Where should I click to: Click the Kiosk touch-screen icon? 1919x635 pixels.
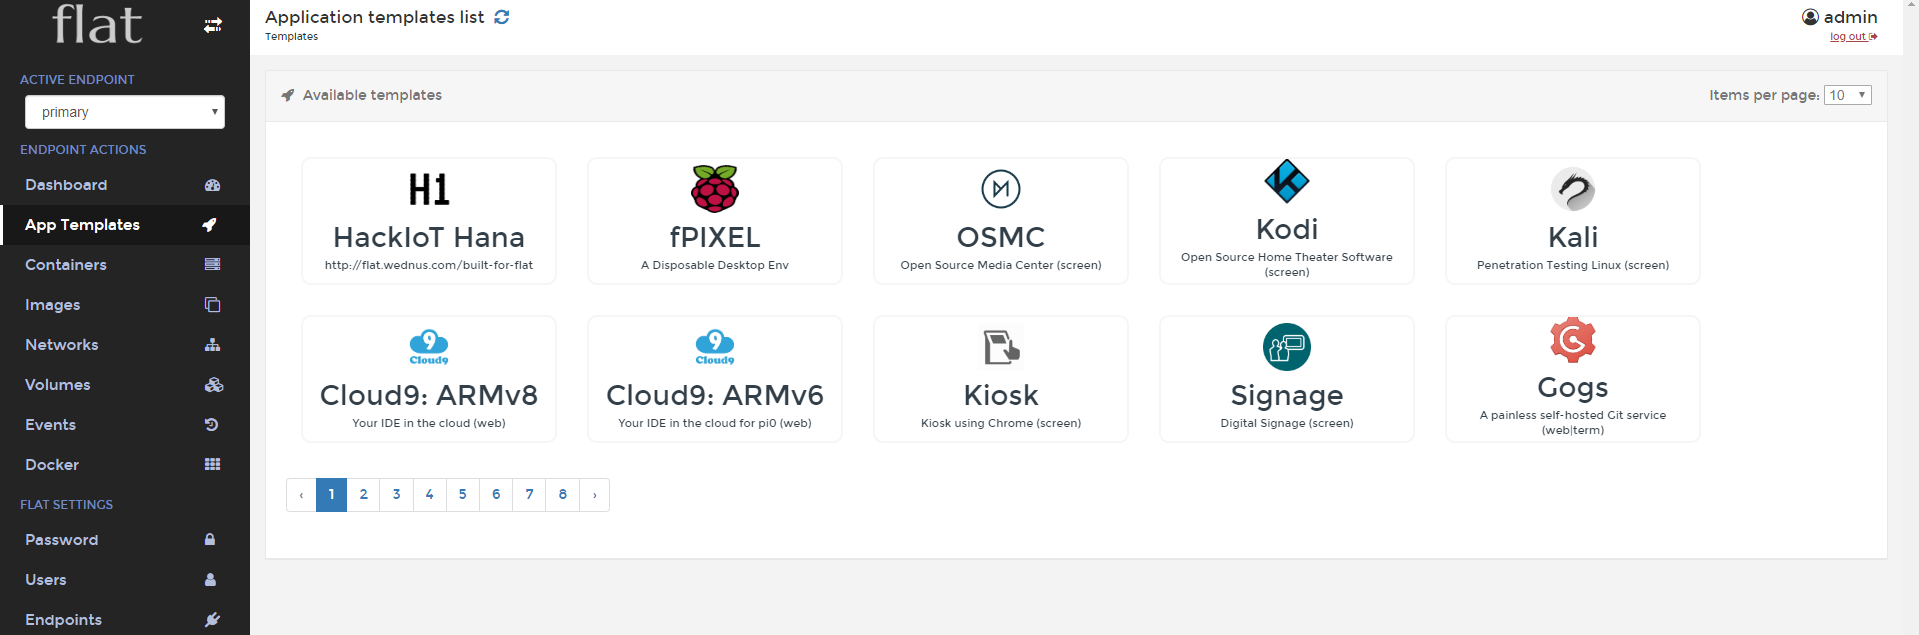[1001, 347]
